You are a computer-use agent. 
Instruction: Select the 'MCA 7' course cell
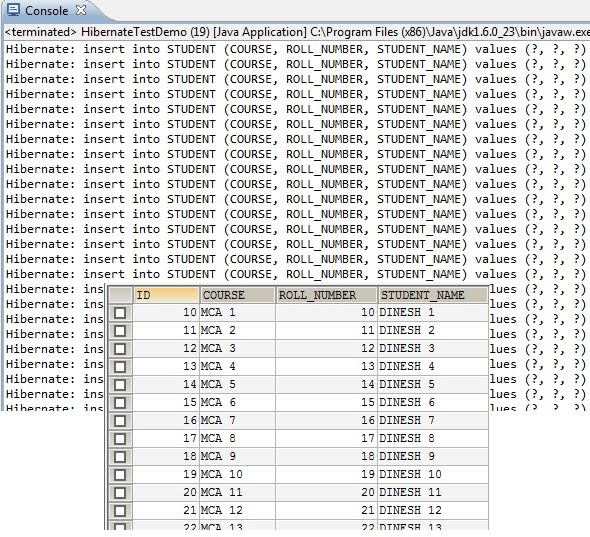tap(237, 421)
